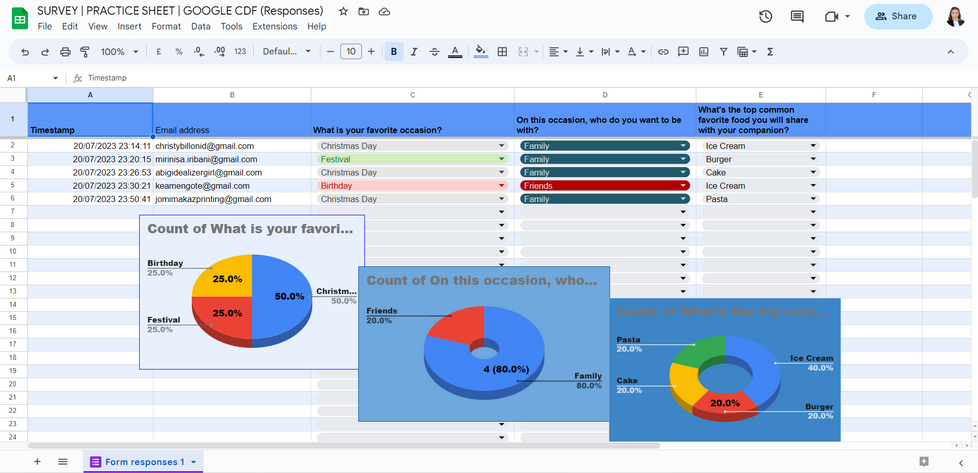Format as percent with the % icon

[178, 52]
